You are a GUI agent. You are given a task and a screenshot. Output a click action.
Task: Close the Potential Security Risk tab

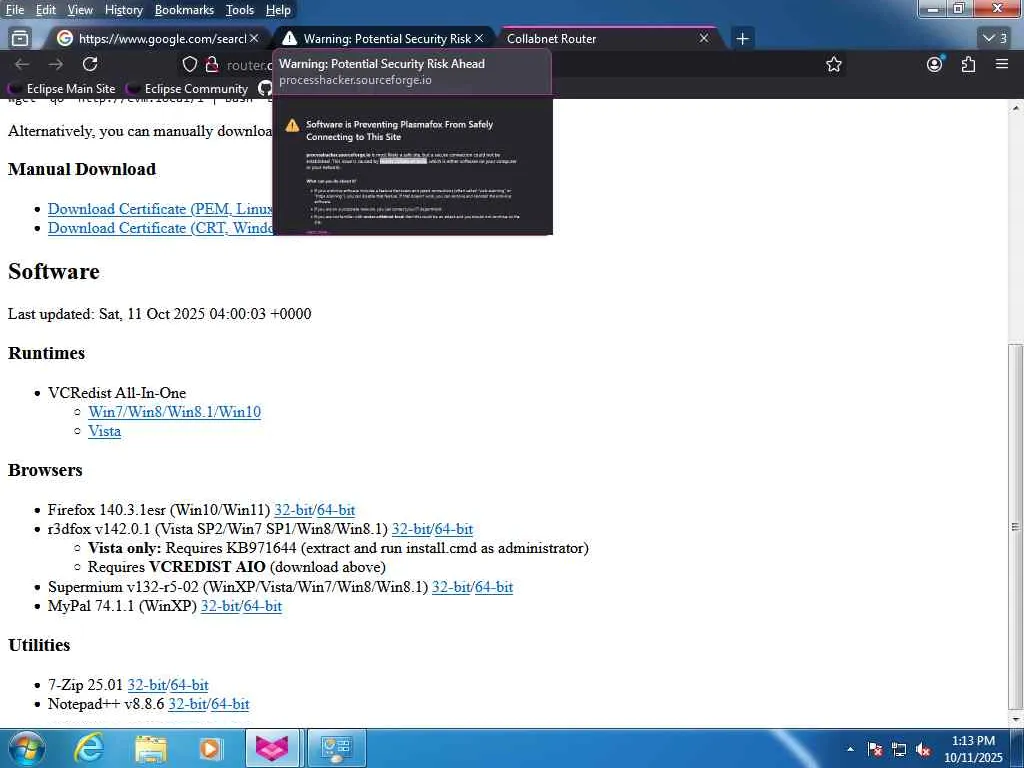pos(479,39)
